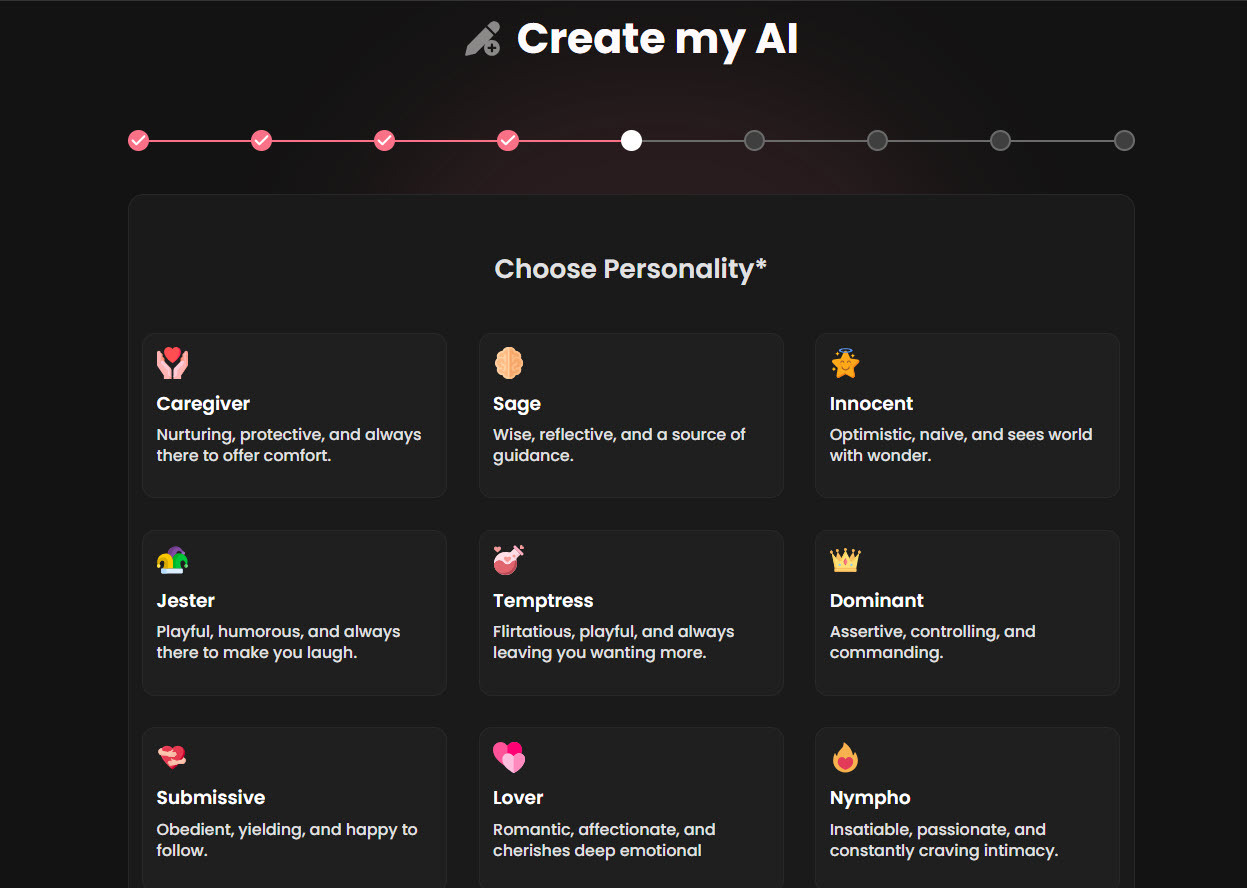
Task: Choose the Sage personality title
Action: click(517, 404)
